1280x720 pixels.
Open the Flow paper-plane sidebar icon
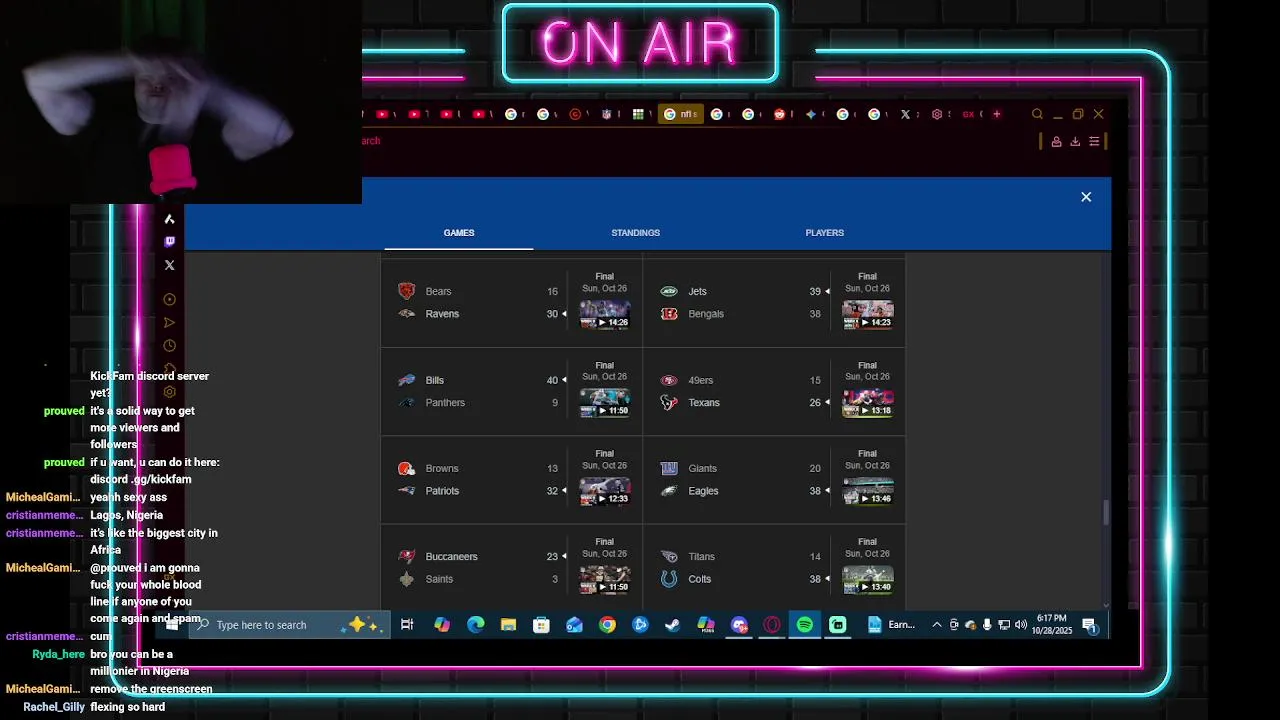pyautogui.click(x=169, y=322)
